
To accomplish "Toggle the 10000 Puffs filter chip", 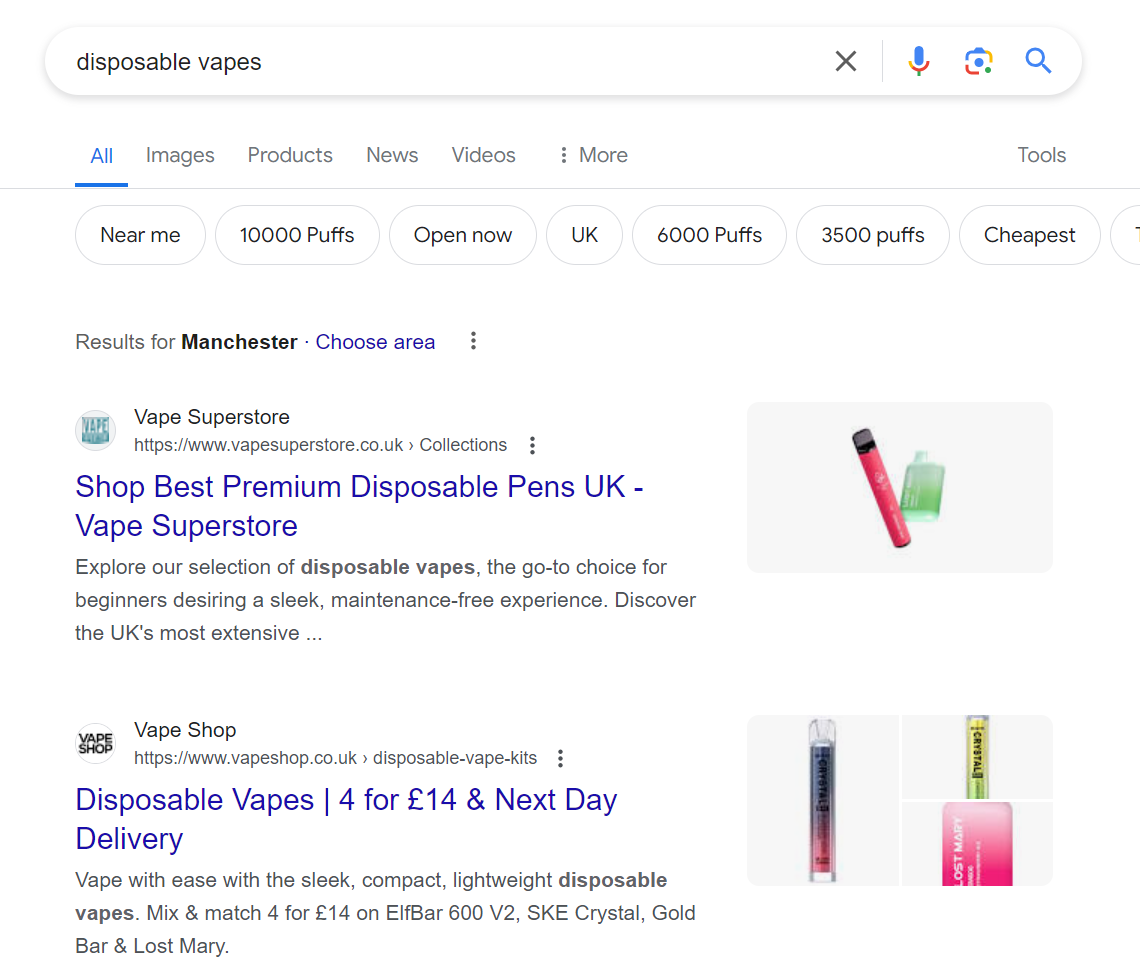I will click(297, 235).
